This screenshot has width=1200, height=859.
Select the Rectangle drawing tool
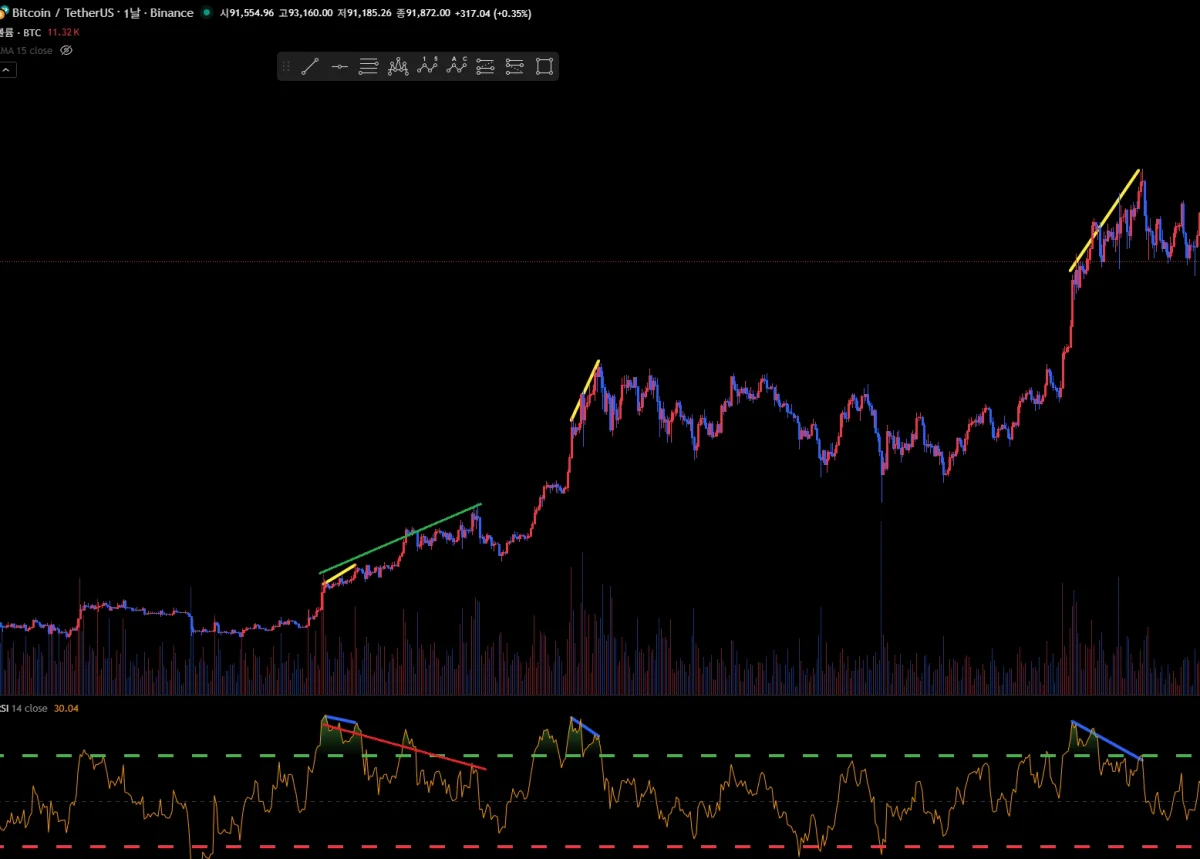545,67
